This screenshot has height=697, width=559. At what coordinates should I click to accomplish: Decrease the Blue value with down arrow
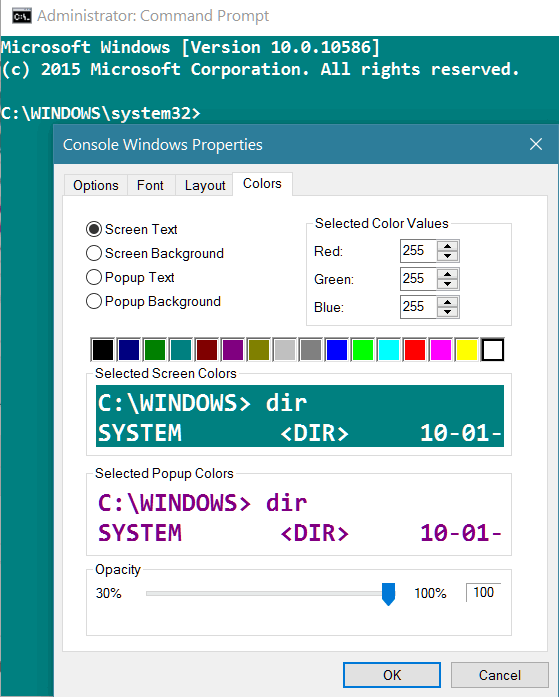point(447,312)
